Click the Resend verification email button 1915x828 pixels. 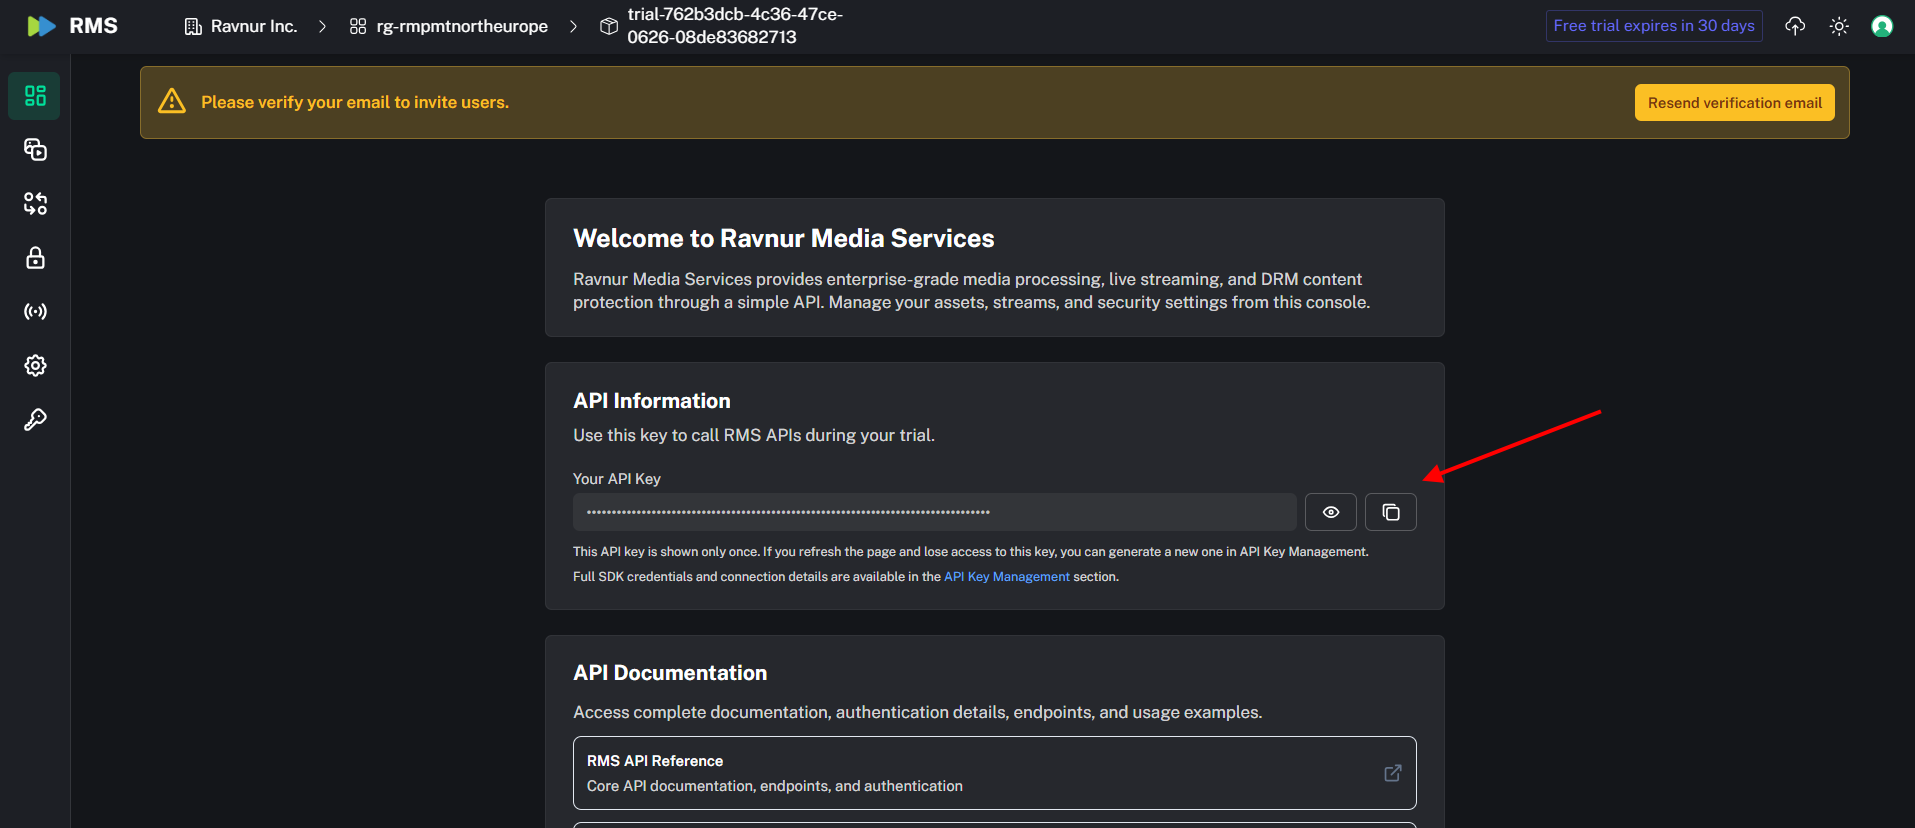pos(1735,103)
